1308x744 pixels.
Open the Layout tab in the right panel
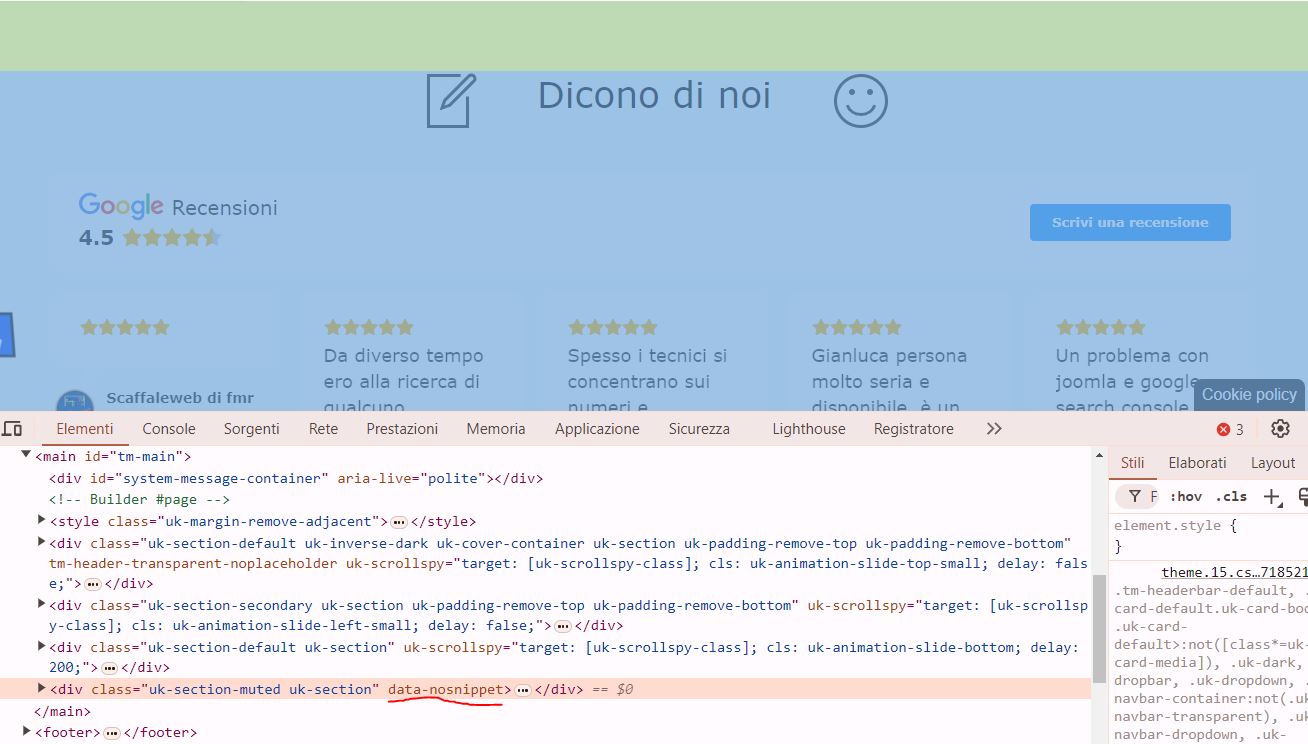[1272, 462]
